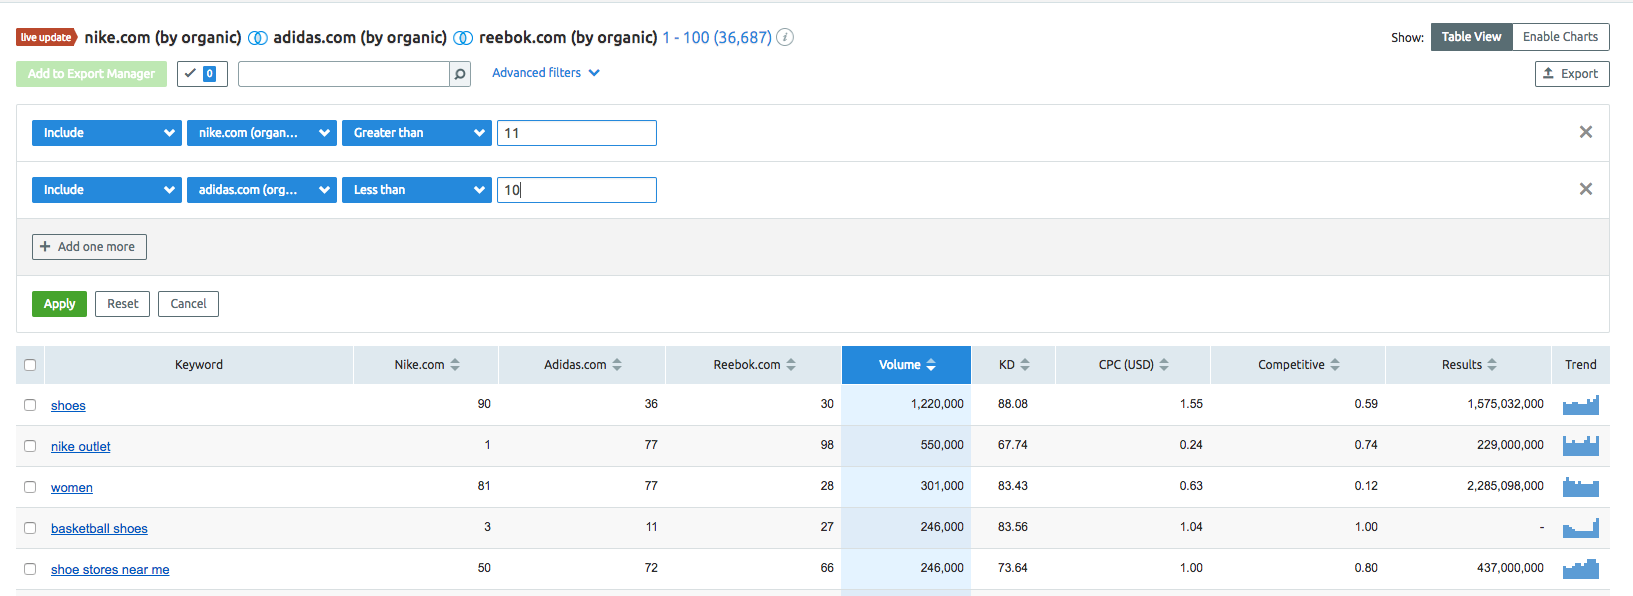
Task: Remove the adidas.com filter row
Action: coord(1585,189)
